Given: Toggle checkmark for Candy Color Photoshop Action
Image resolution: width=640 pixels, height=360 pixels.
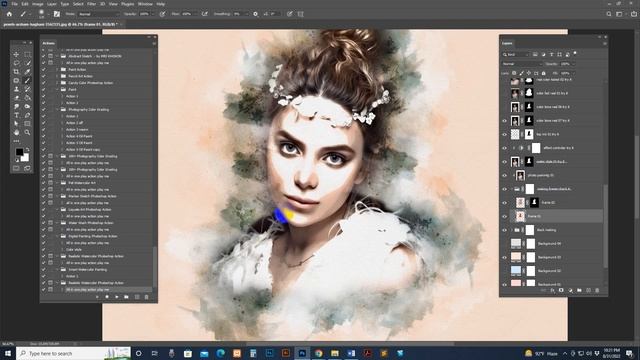Looking at the screenshot, I should point(44,82).
